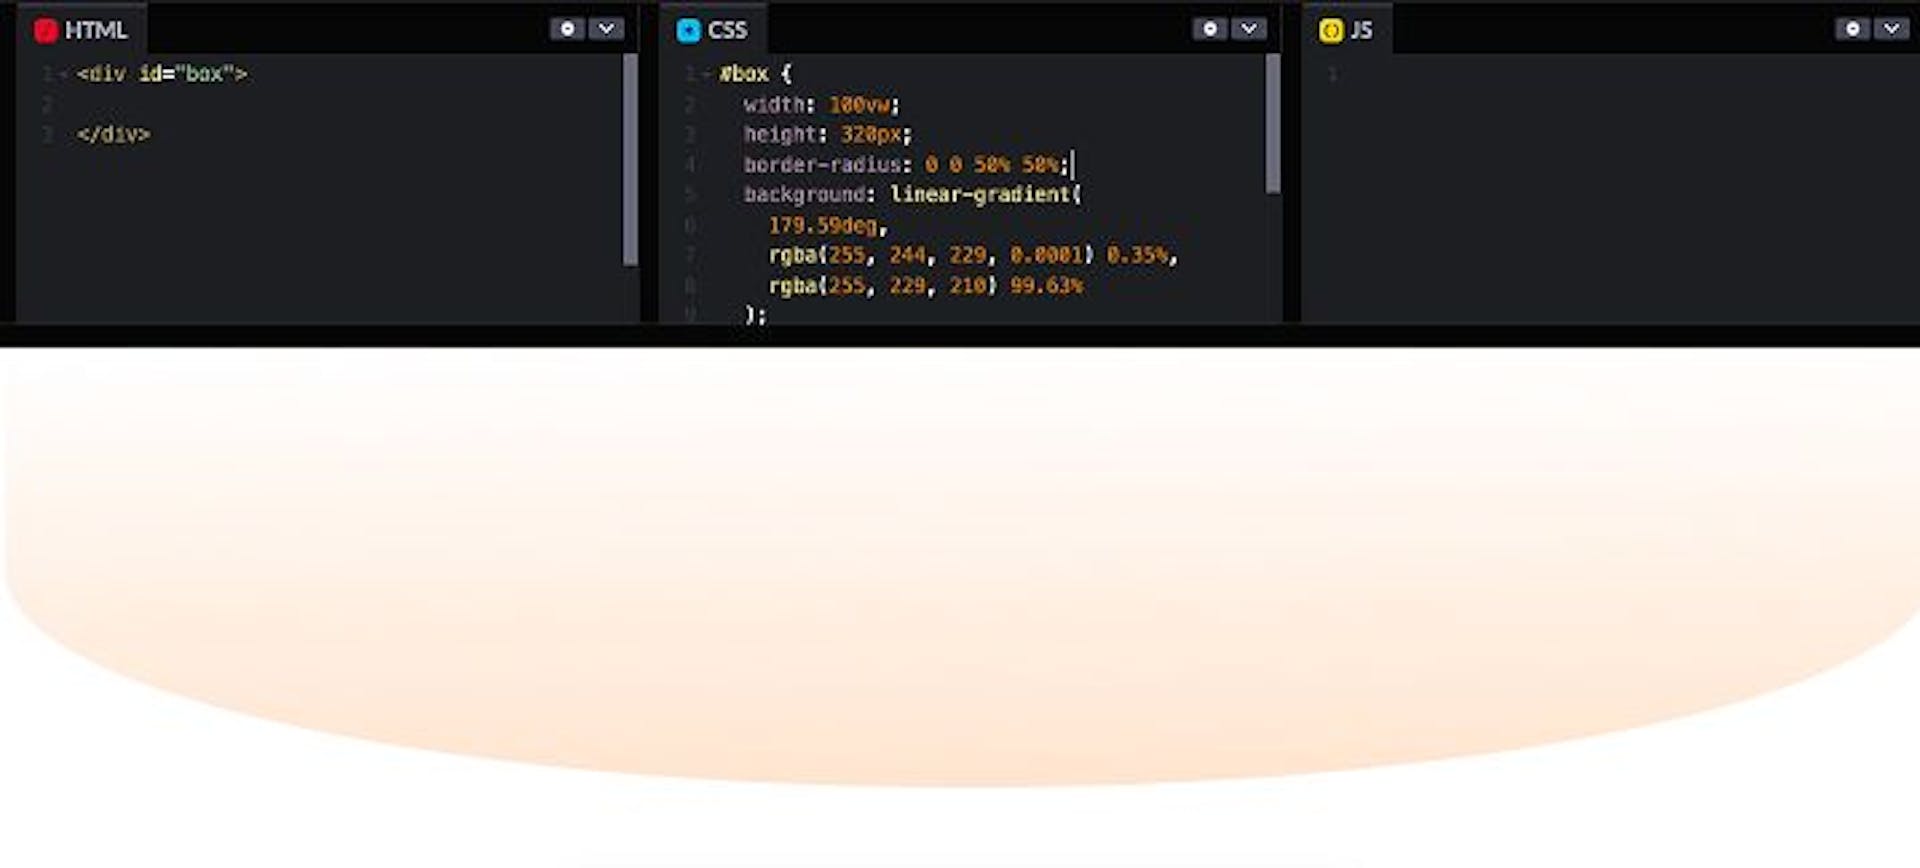Click inside the empty JS editor line 1
The height and width of the screenshot is (868, 1920).
pos(1620,74)
